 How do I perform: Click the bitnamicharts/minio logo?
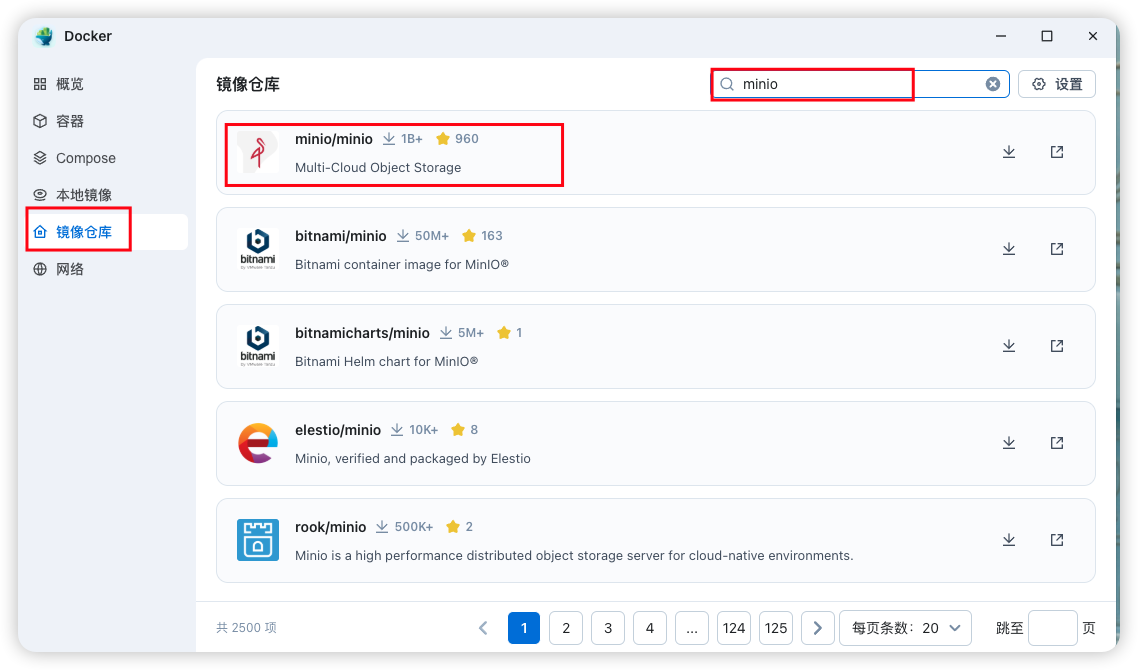coord(258,346)
